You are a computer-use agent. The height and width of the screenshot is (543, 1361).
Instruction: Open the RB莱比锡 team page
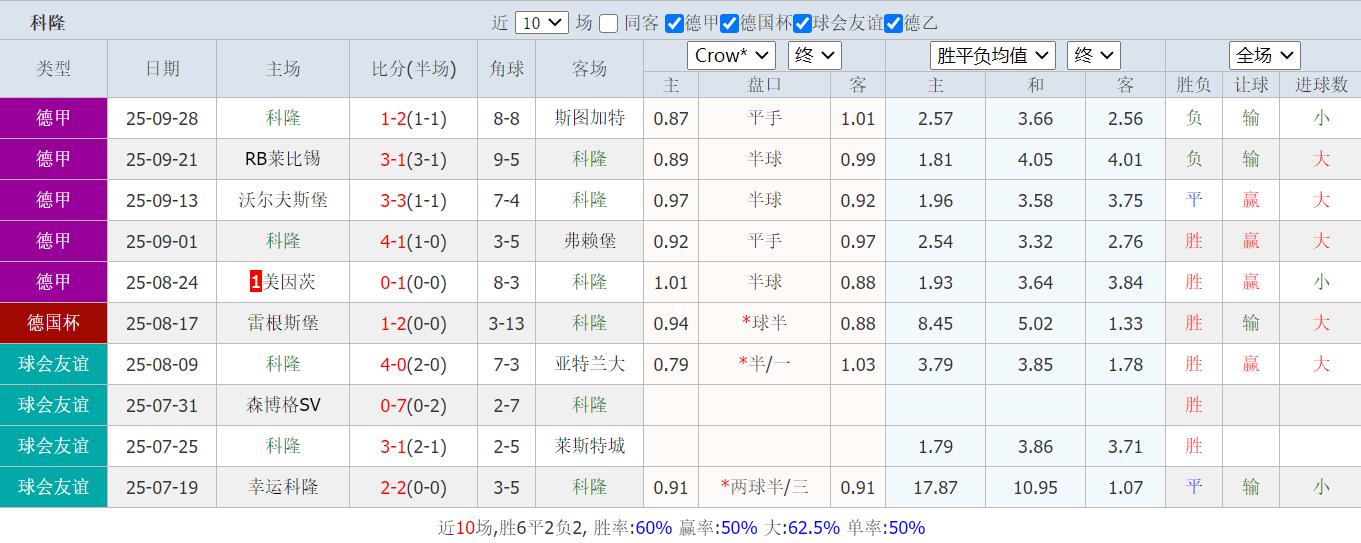click(283, 159)
